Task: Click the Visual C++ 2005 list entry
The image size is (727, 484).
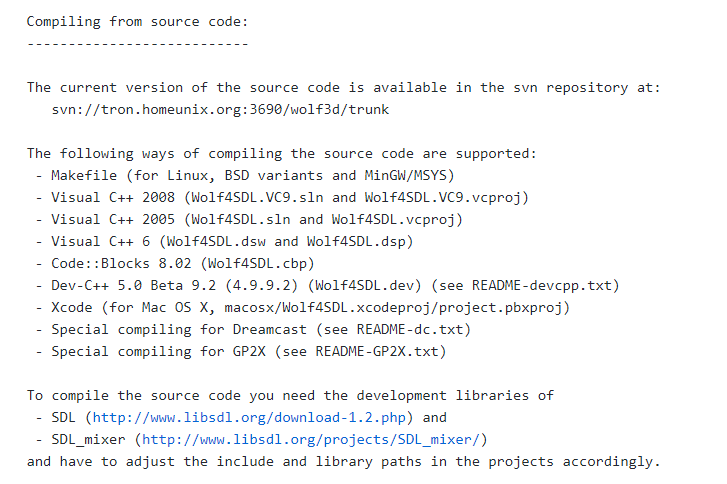Action: point(249,220)
